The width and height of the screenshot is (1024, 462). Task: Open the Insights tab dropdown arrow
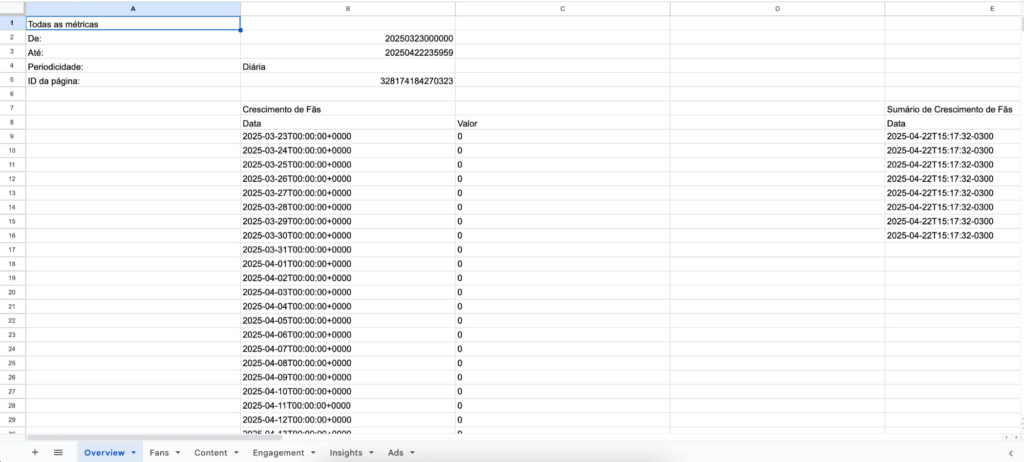(372, 453)
